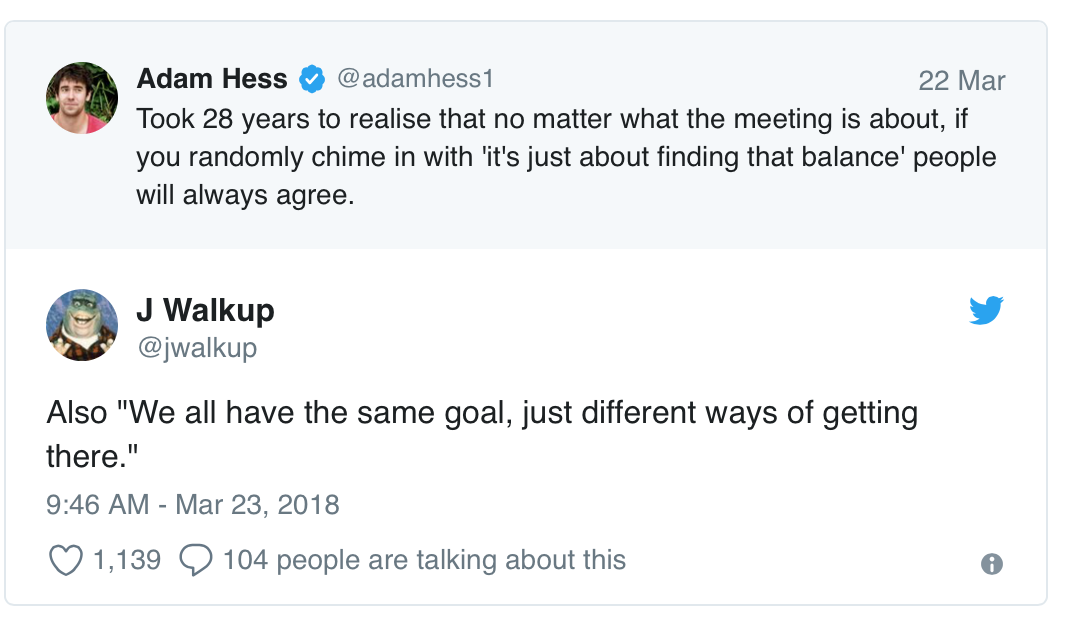Open the J Walkup name link
1076x618 pixels.
click(204, 310)
